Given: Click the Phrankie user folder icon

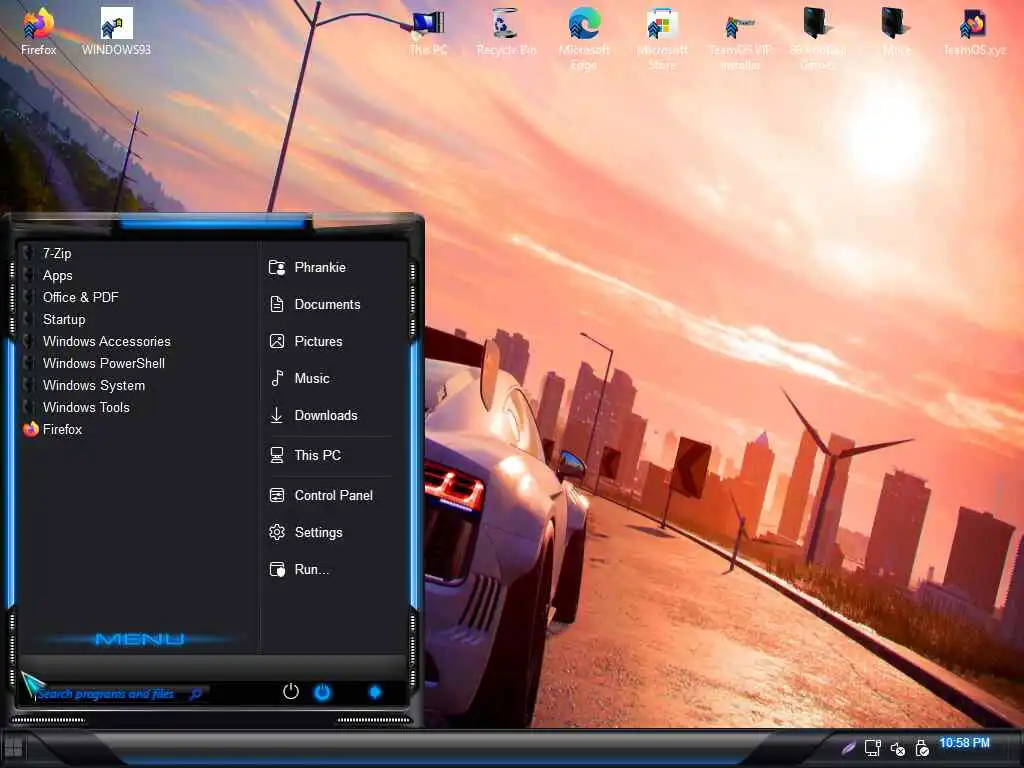Looking at the screenshot, I should [x=277, y=267].
